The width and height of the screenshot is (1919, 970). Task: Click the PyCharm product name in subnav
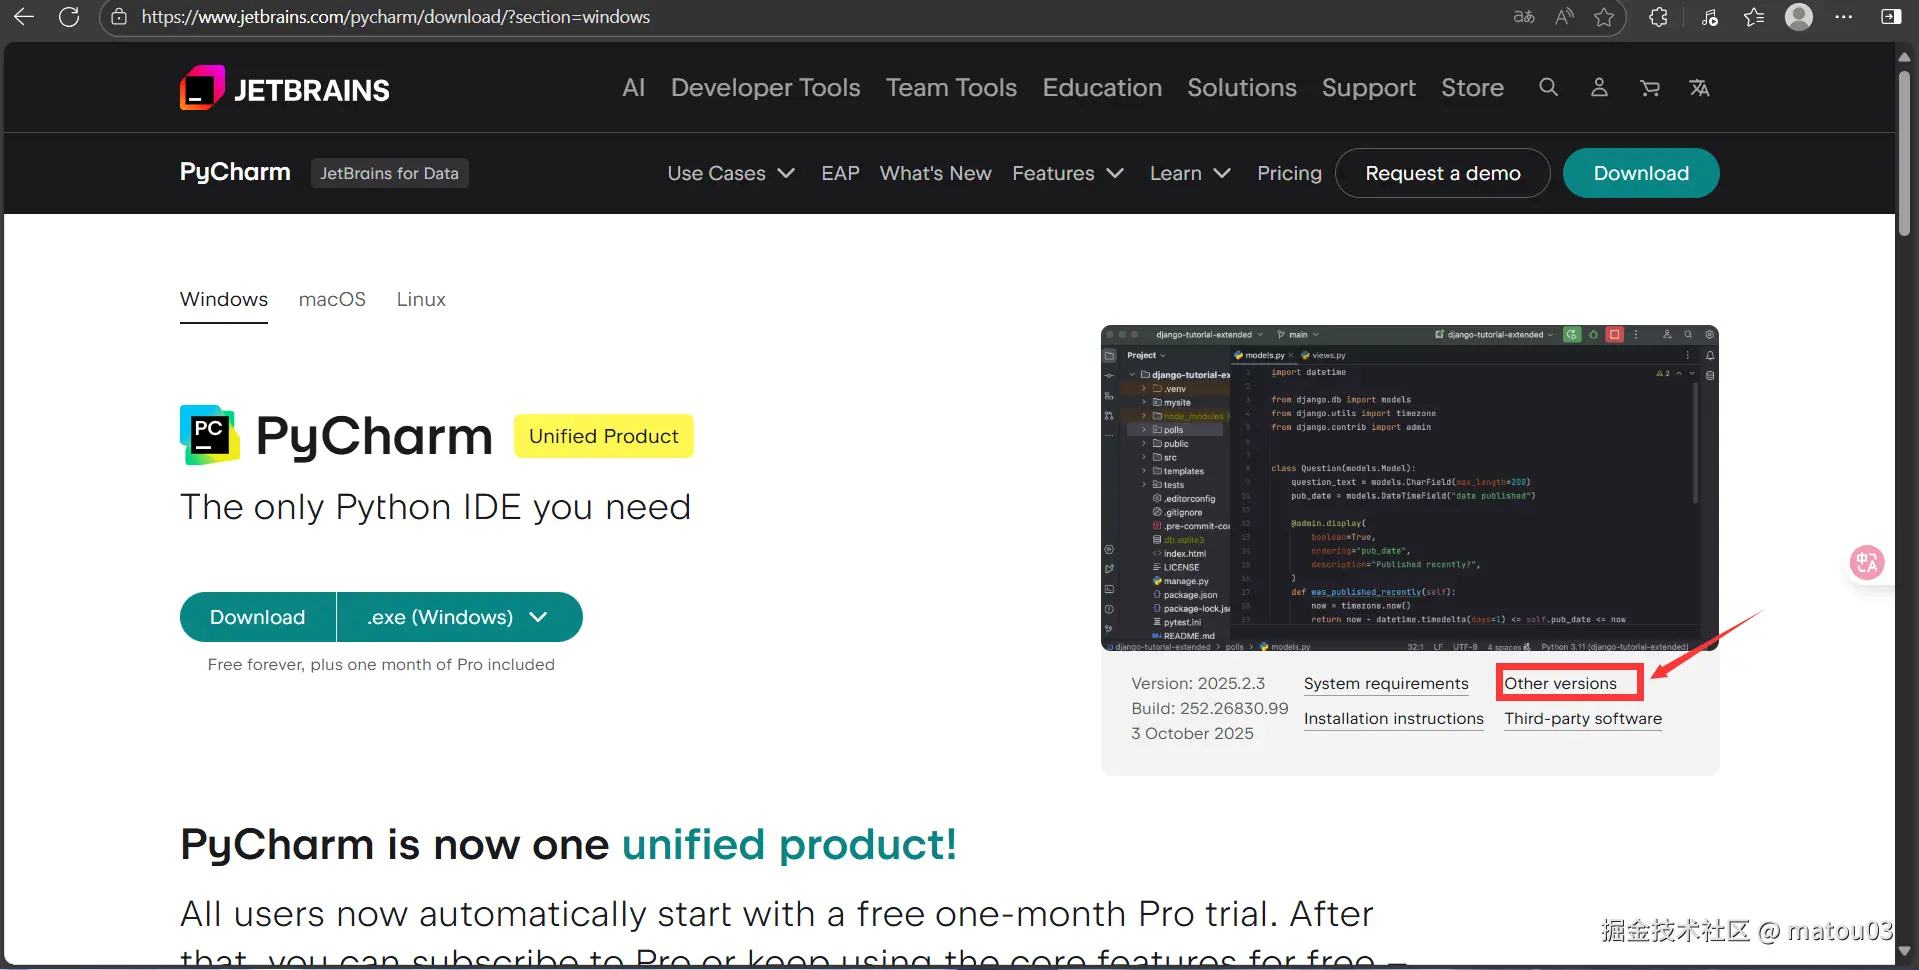[235, 172]
